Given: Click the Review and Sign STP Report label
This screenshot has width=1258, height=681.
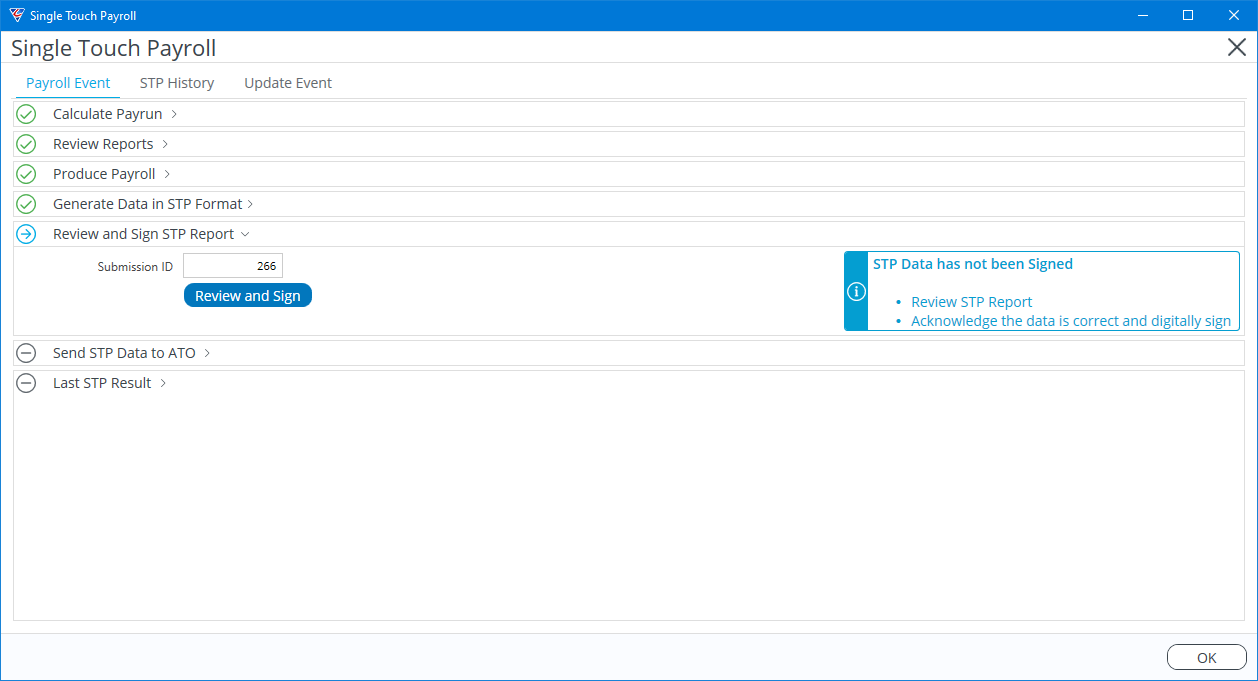Looking at the screenshot, I should tap(143, 234).
